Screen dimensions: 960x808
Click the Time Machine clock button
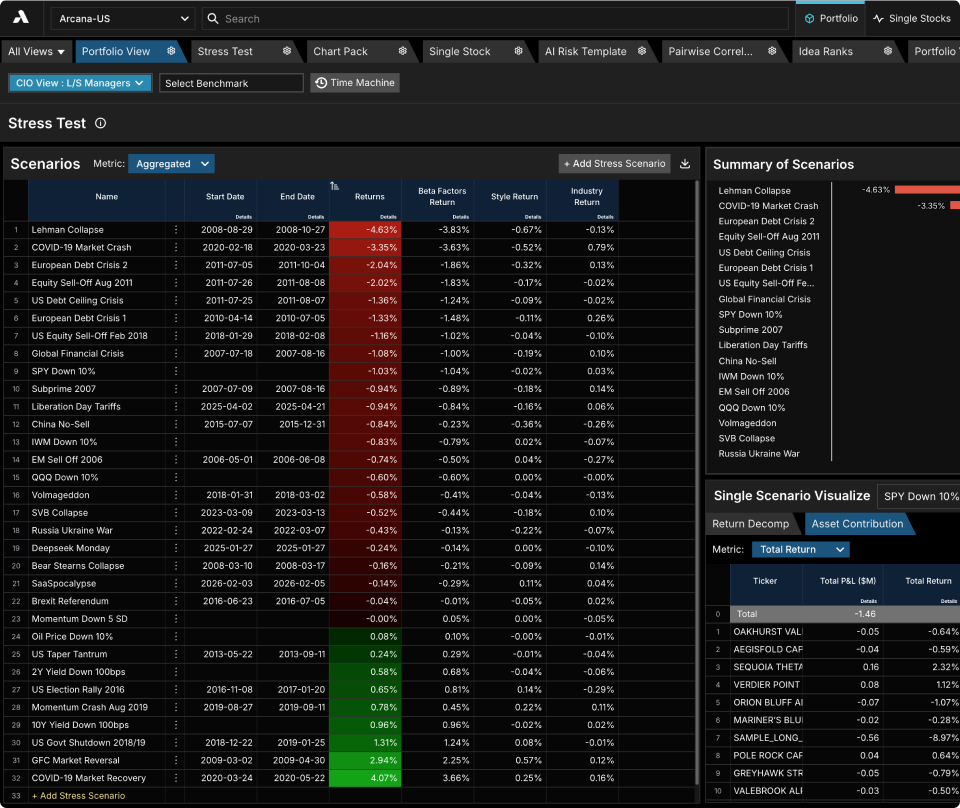(x=355, y=83)
